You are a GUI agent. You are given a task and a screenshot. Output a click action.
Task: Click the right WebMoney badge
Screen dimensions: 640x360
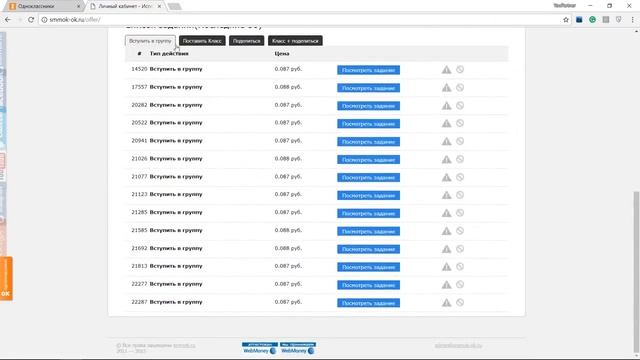coord(298,348)
